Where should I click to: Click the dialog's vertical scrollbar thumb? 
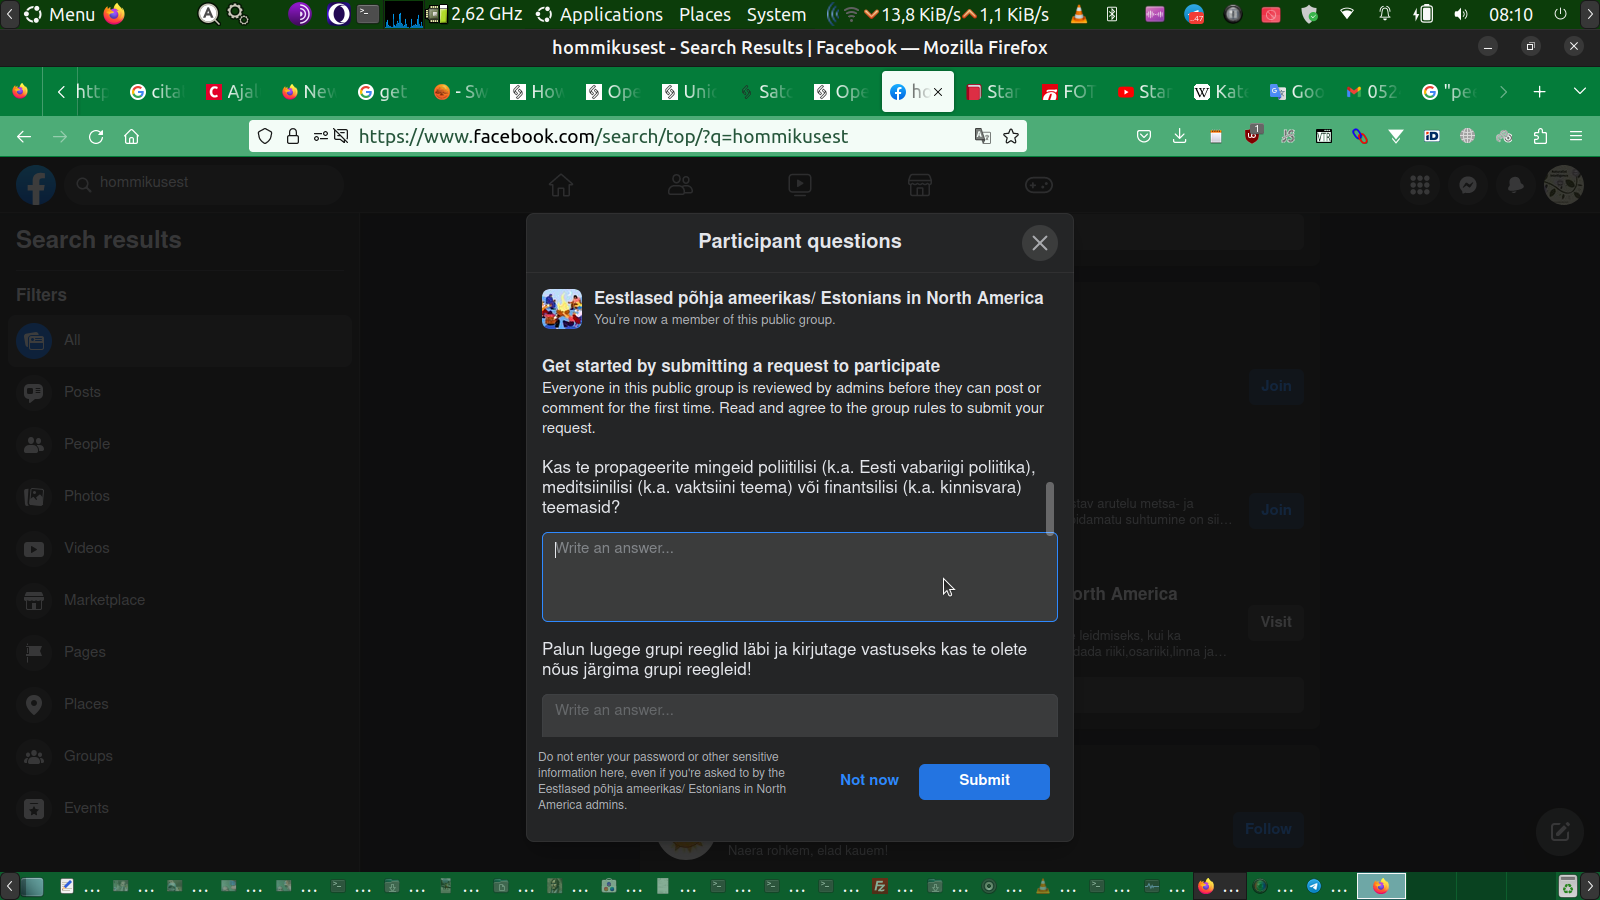[1049, 508]
